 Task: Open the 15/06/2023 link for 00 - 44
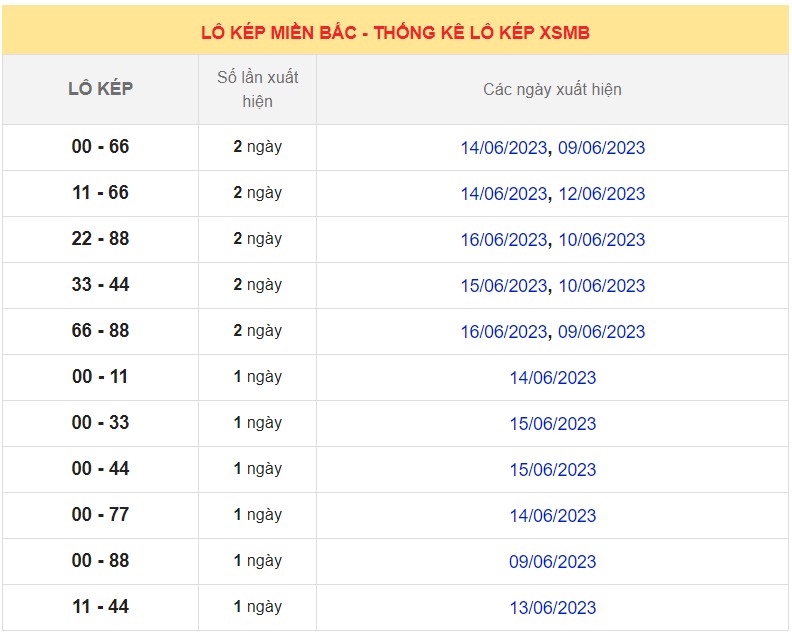click(x=552, y=470)
